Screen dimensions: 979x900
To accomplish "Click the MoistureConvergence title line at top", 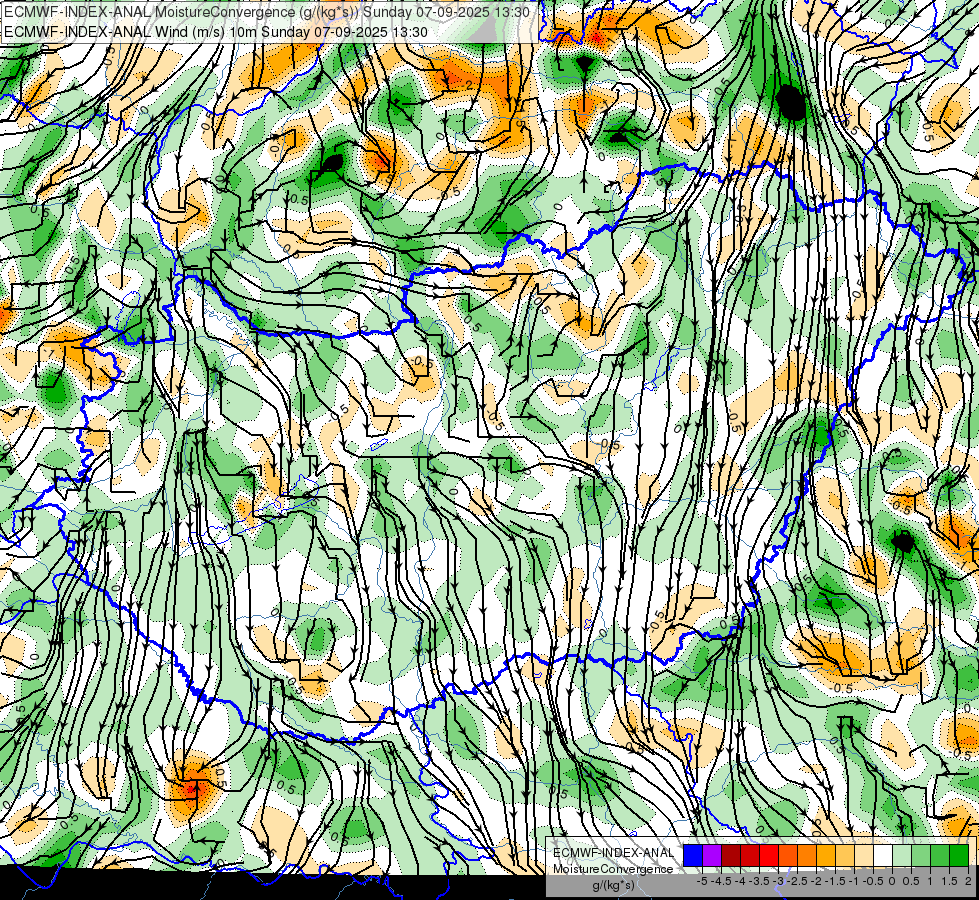I will [x=267, y=11].
